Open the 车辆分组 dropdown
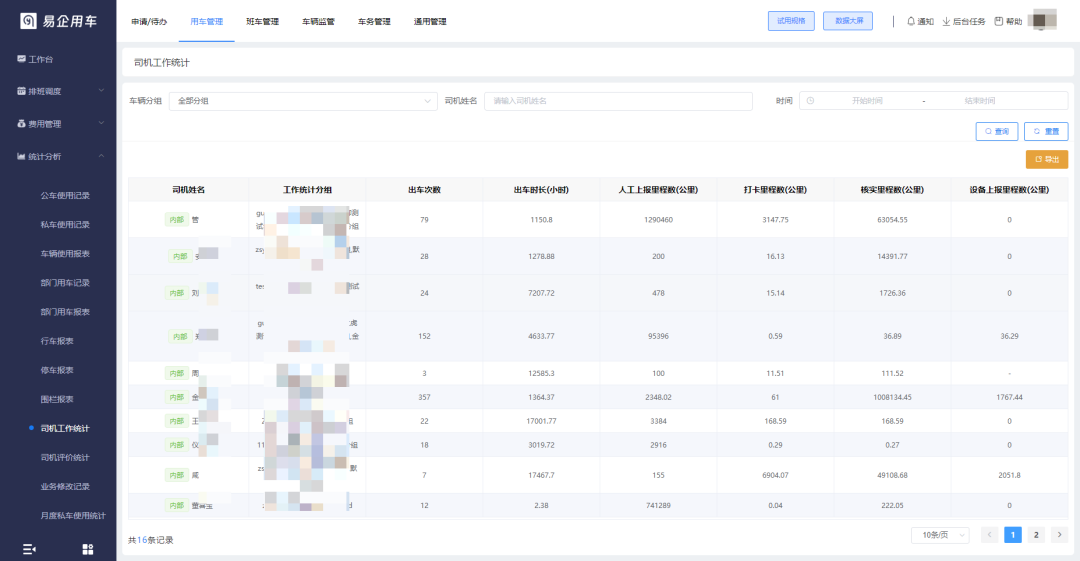The image size is (1080, 561). click(x=303, y=101)
